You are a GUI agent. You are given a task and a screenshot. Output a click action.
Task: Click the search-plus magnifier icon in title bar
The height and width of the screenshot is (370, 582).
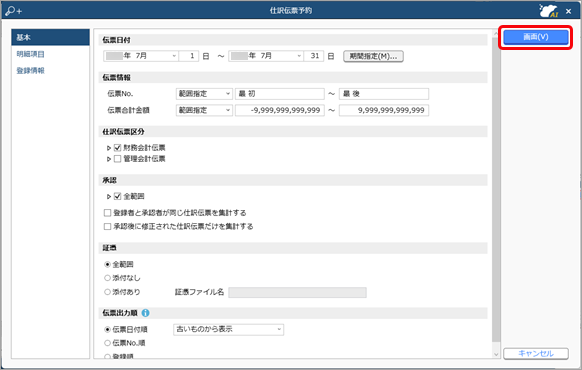[13, 11]
